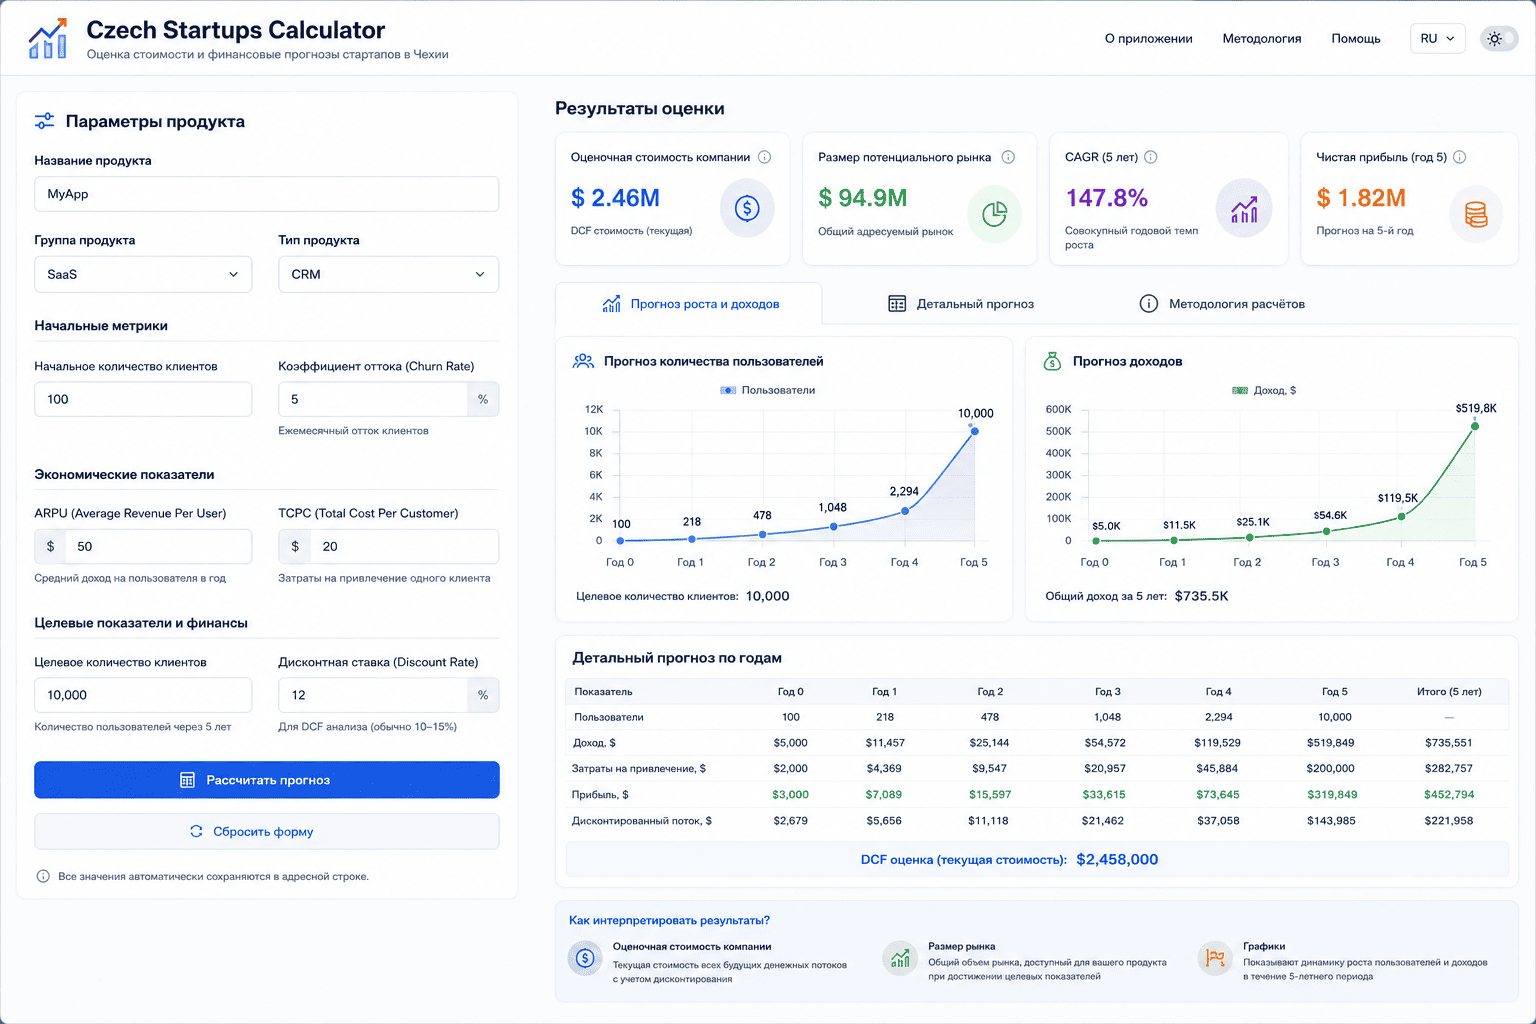The height and width of the screenshot is (1024, 1536).
Task: Click info icon beside Оценочная стоимость компании
Action: pos(764,157)
